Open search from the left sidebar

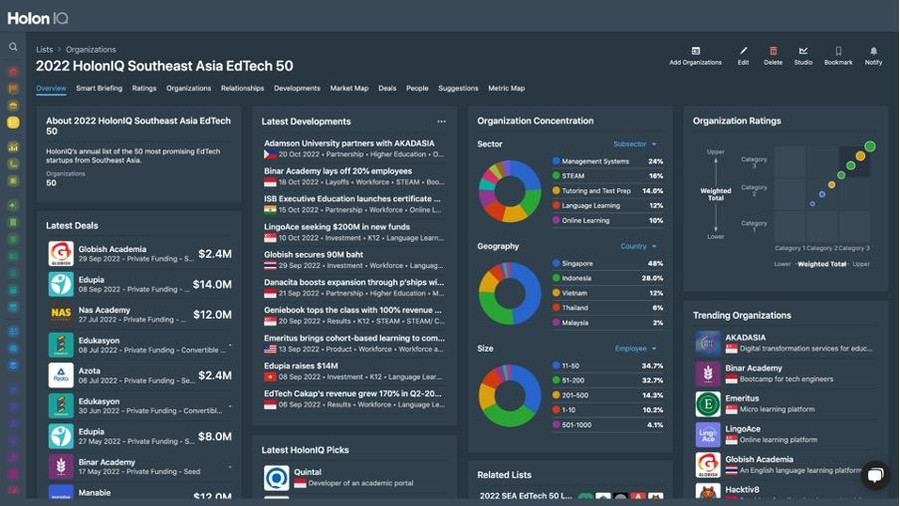(x=13, y=47)
